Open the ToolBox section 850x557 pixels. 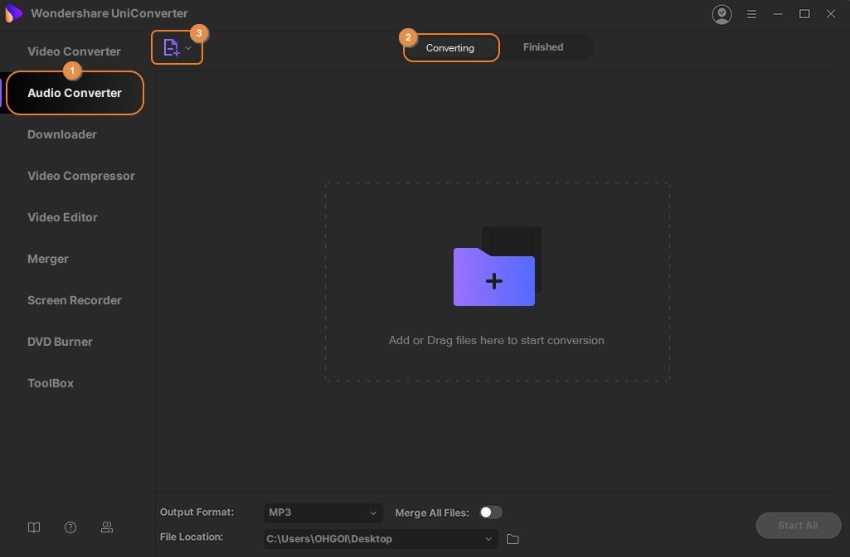pyautogui.click(x=50, y=383)
